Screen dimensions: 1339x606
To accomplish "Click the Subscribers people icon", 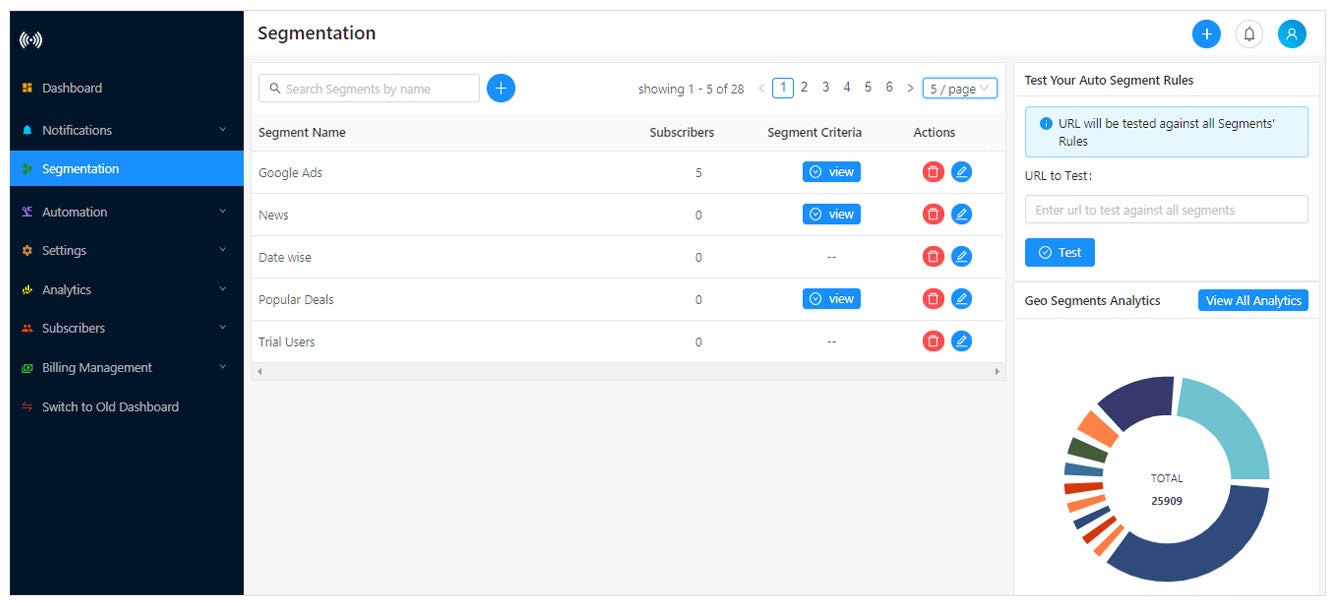I will pos(27,328).
